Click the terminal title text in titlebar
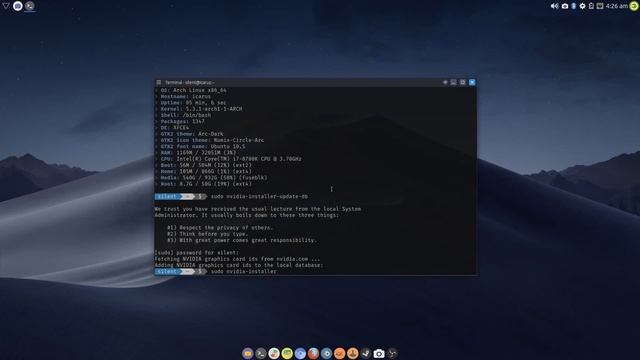 (189, 82)
